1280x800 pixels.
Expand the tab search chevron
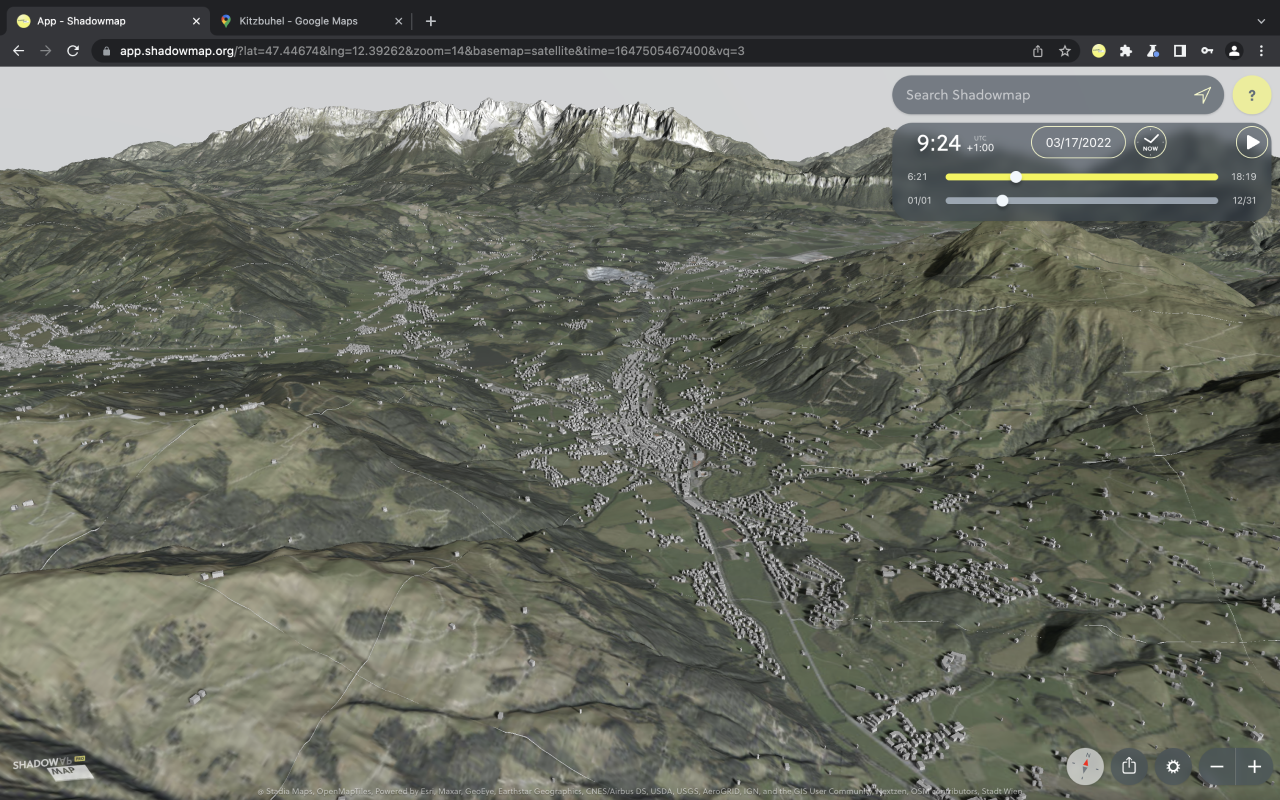[1260, 21]
